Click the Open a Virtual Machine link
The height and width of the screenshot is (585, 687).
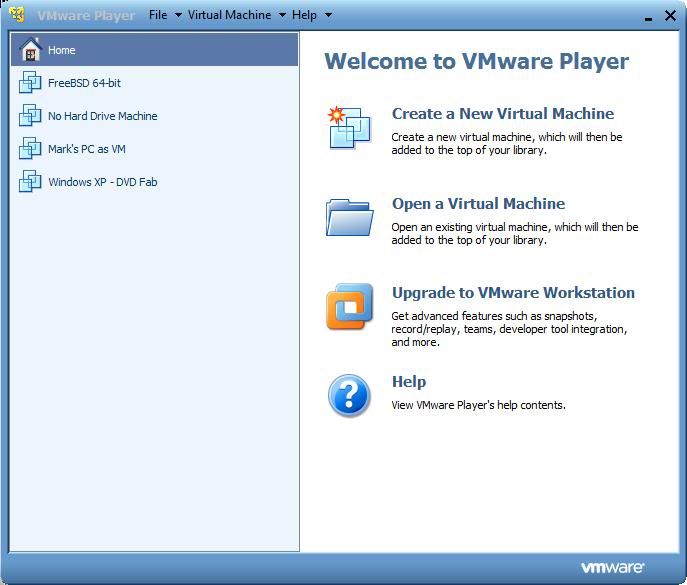click(478, 204)
